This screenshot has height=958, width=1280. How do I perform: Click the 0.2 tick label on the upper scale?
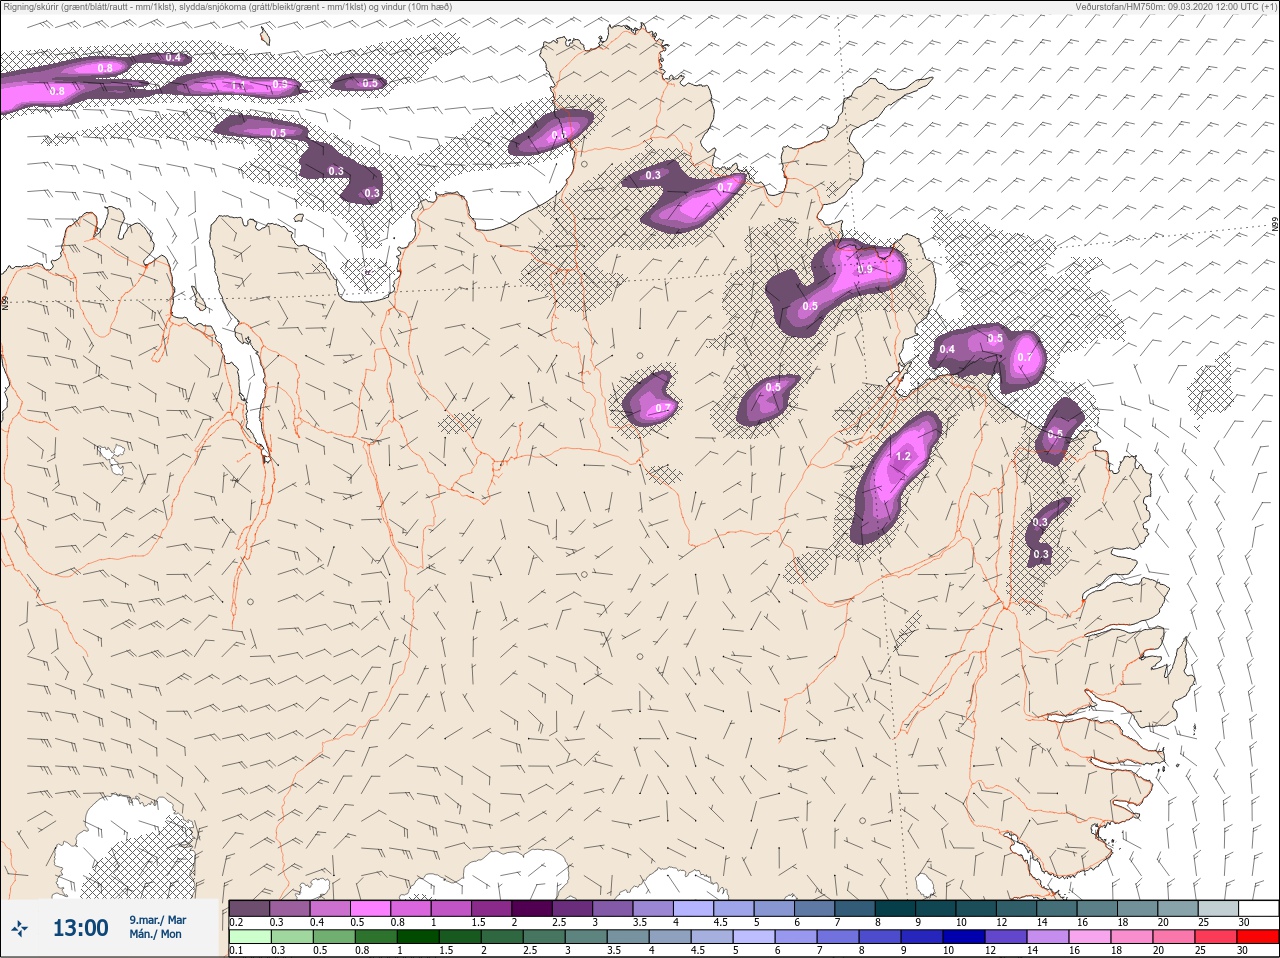(237, 922)
